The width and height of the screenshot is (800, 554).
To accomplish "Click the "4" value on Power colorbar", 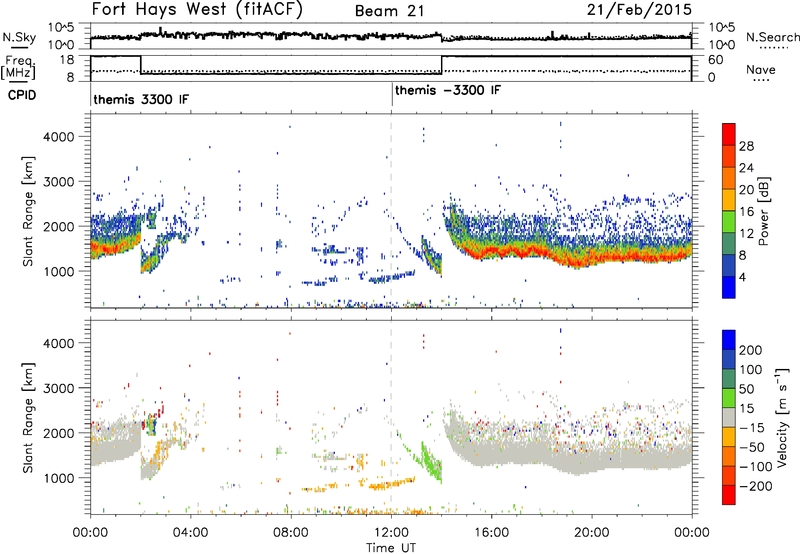I will tap(742, 277).
